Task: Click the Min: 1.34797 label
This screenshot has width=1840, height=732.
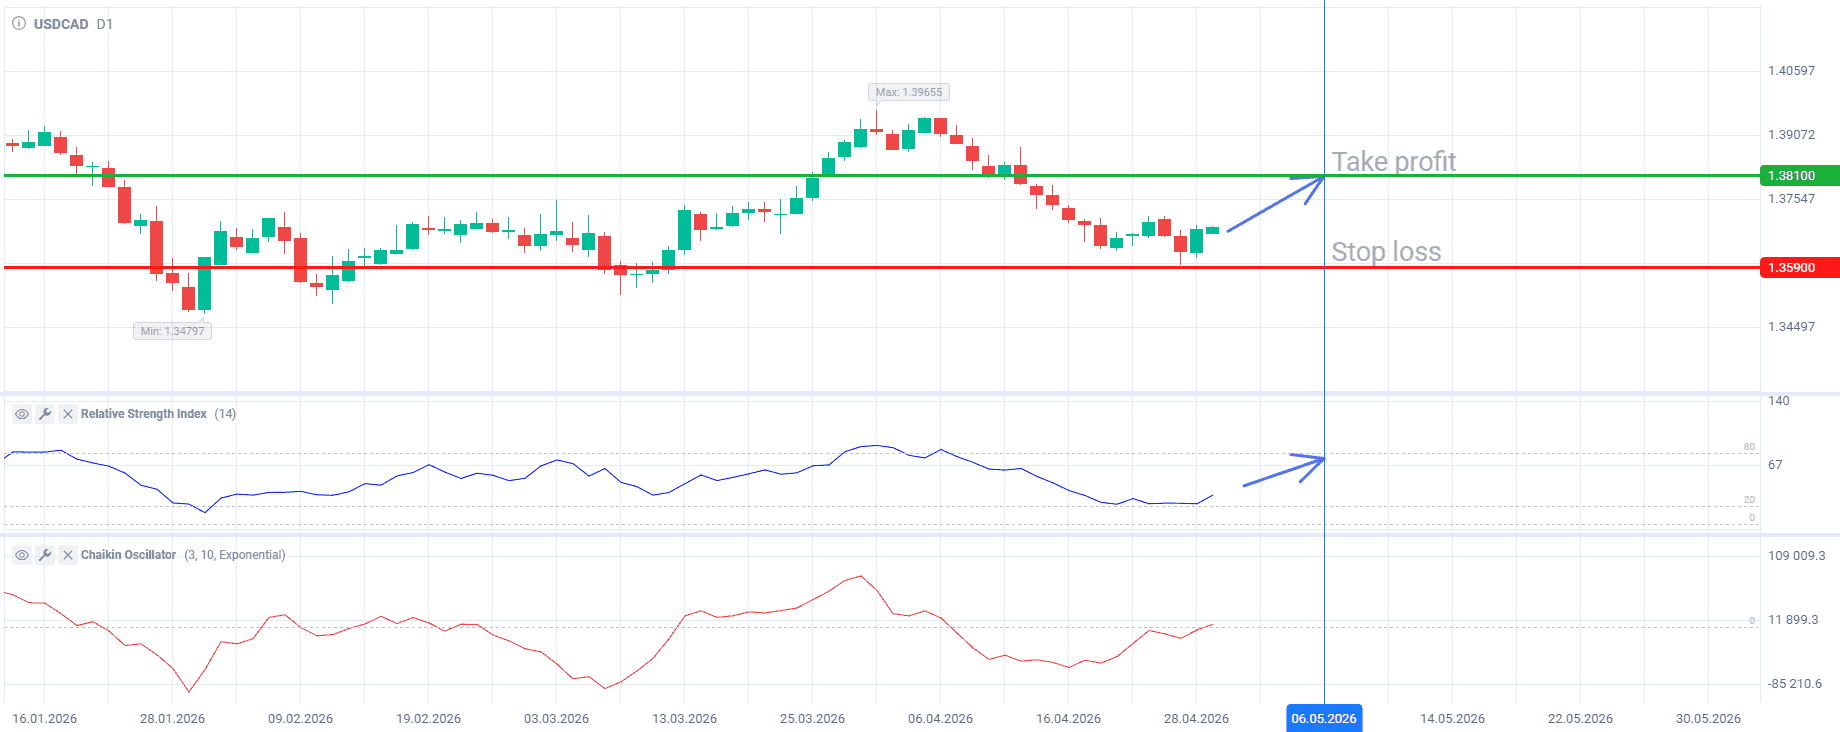Action: point(172,331)
